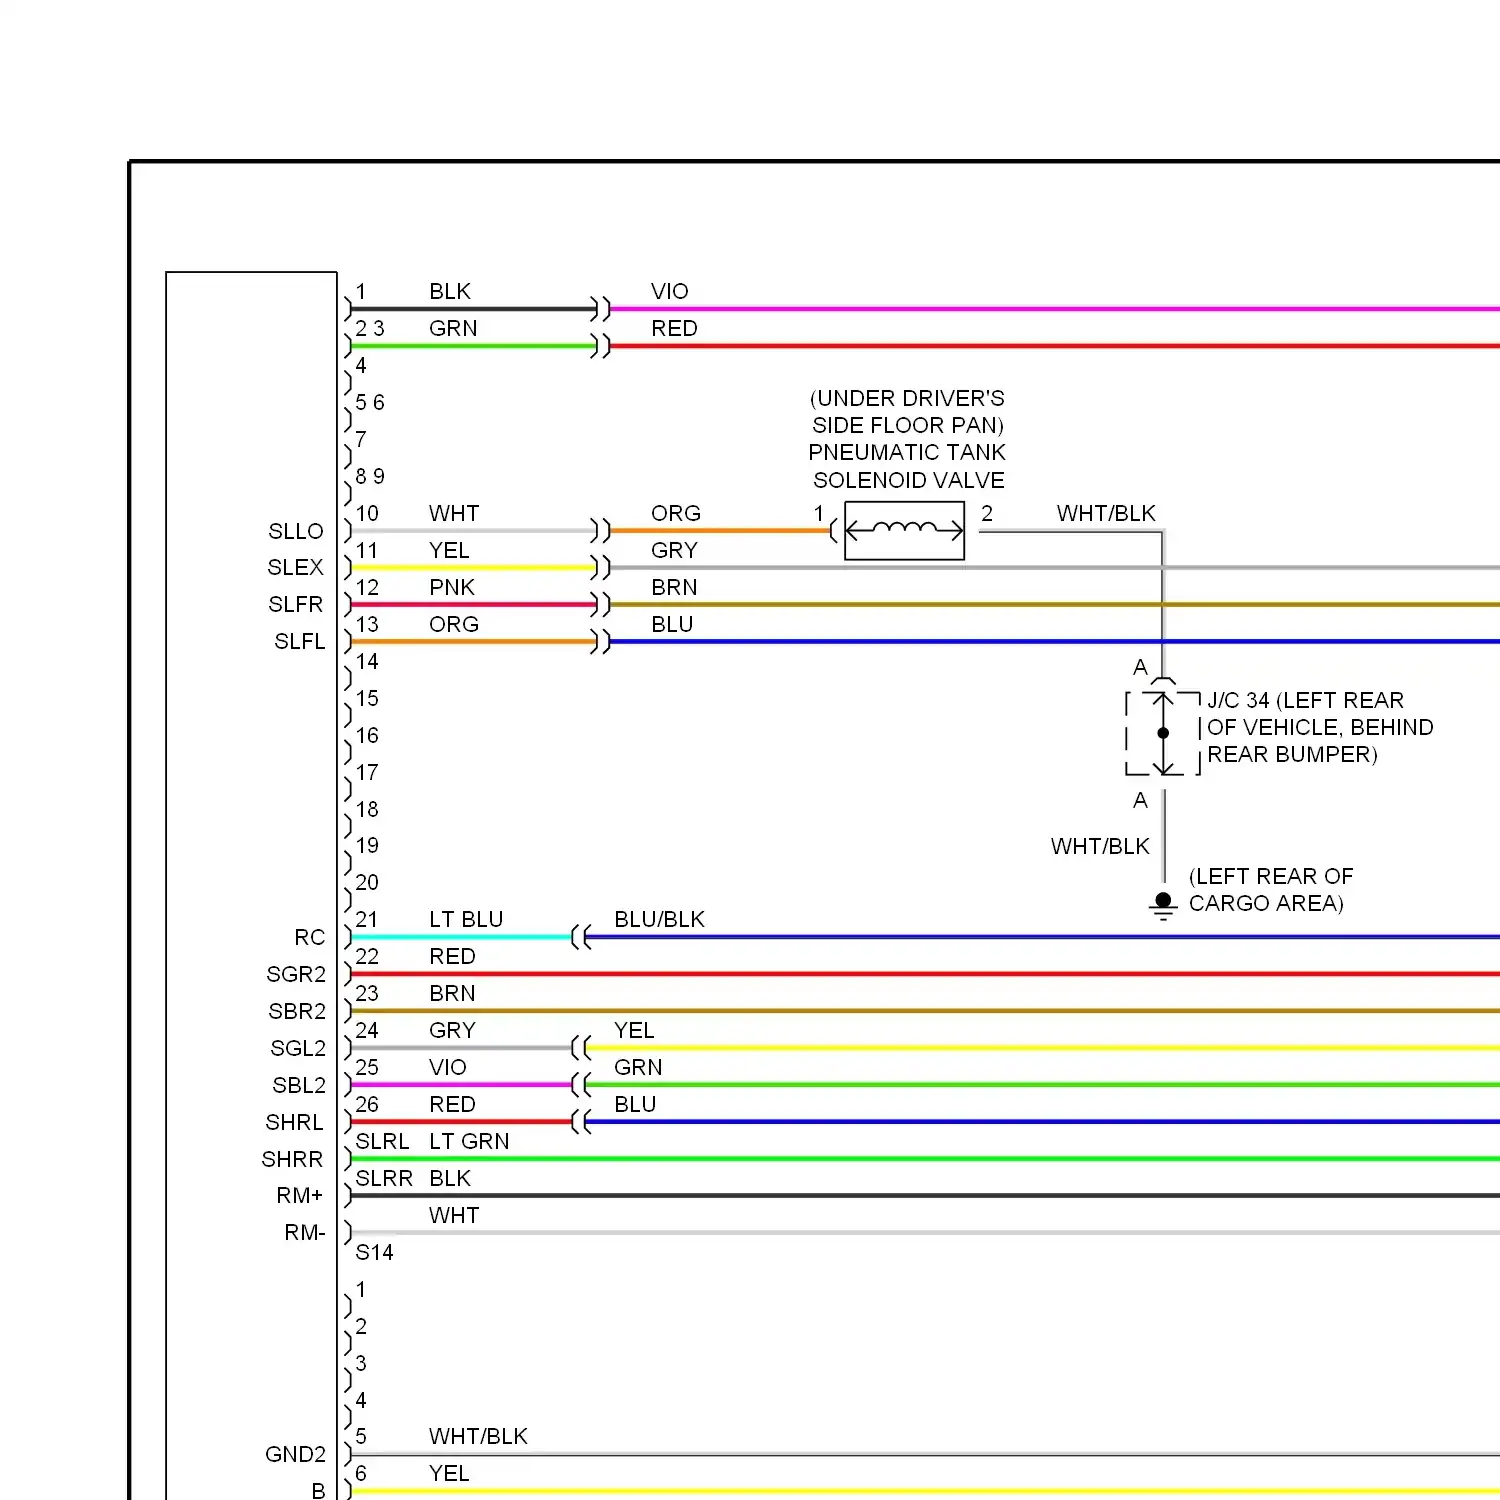This screenshot has height=1500, width=1500.
Task: Click the WHT/BLK label below J/C 34
Action: pyautogui.click(x=1100, y=846)
